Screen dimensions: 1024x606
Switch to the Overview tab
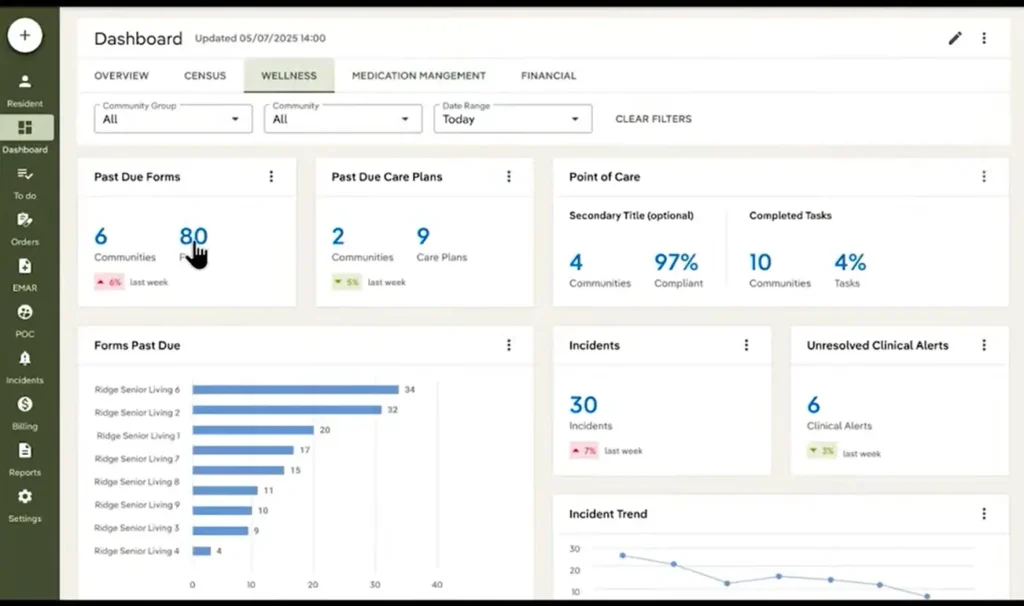(x=121, y=76)
